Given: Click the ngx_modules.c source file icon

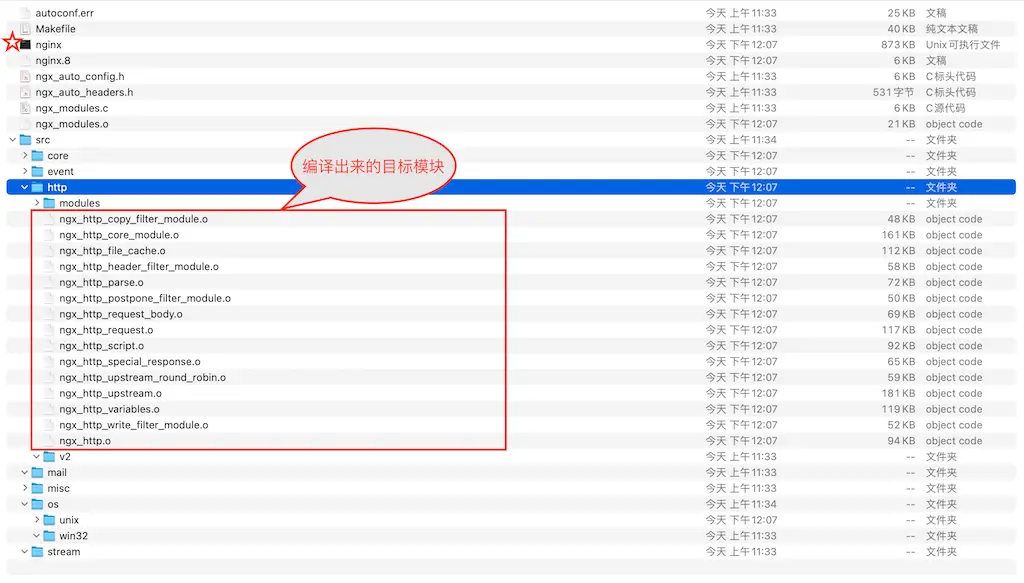Looking at the screenshot, I should pos(26,108).
